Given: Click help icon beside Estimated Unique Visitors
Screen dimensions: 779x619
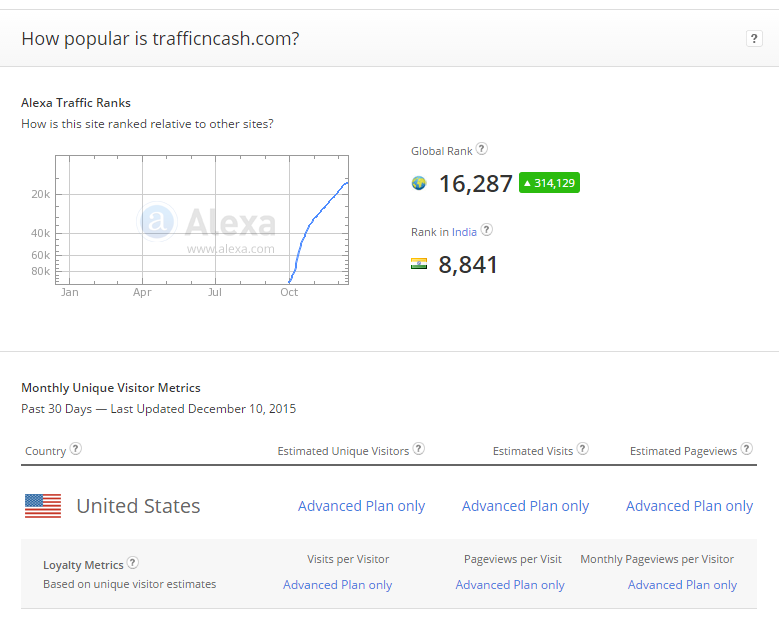Looking at the screenshot, I should coord(419,450).
